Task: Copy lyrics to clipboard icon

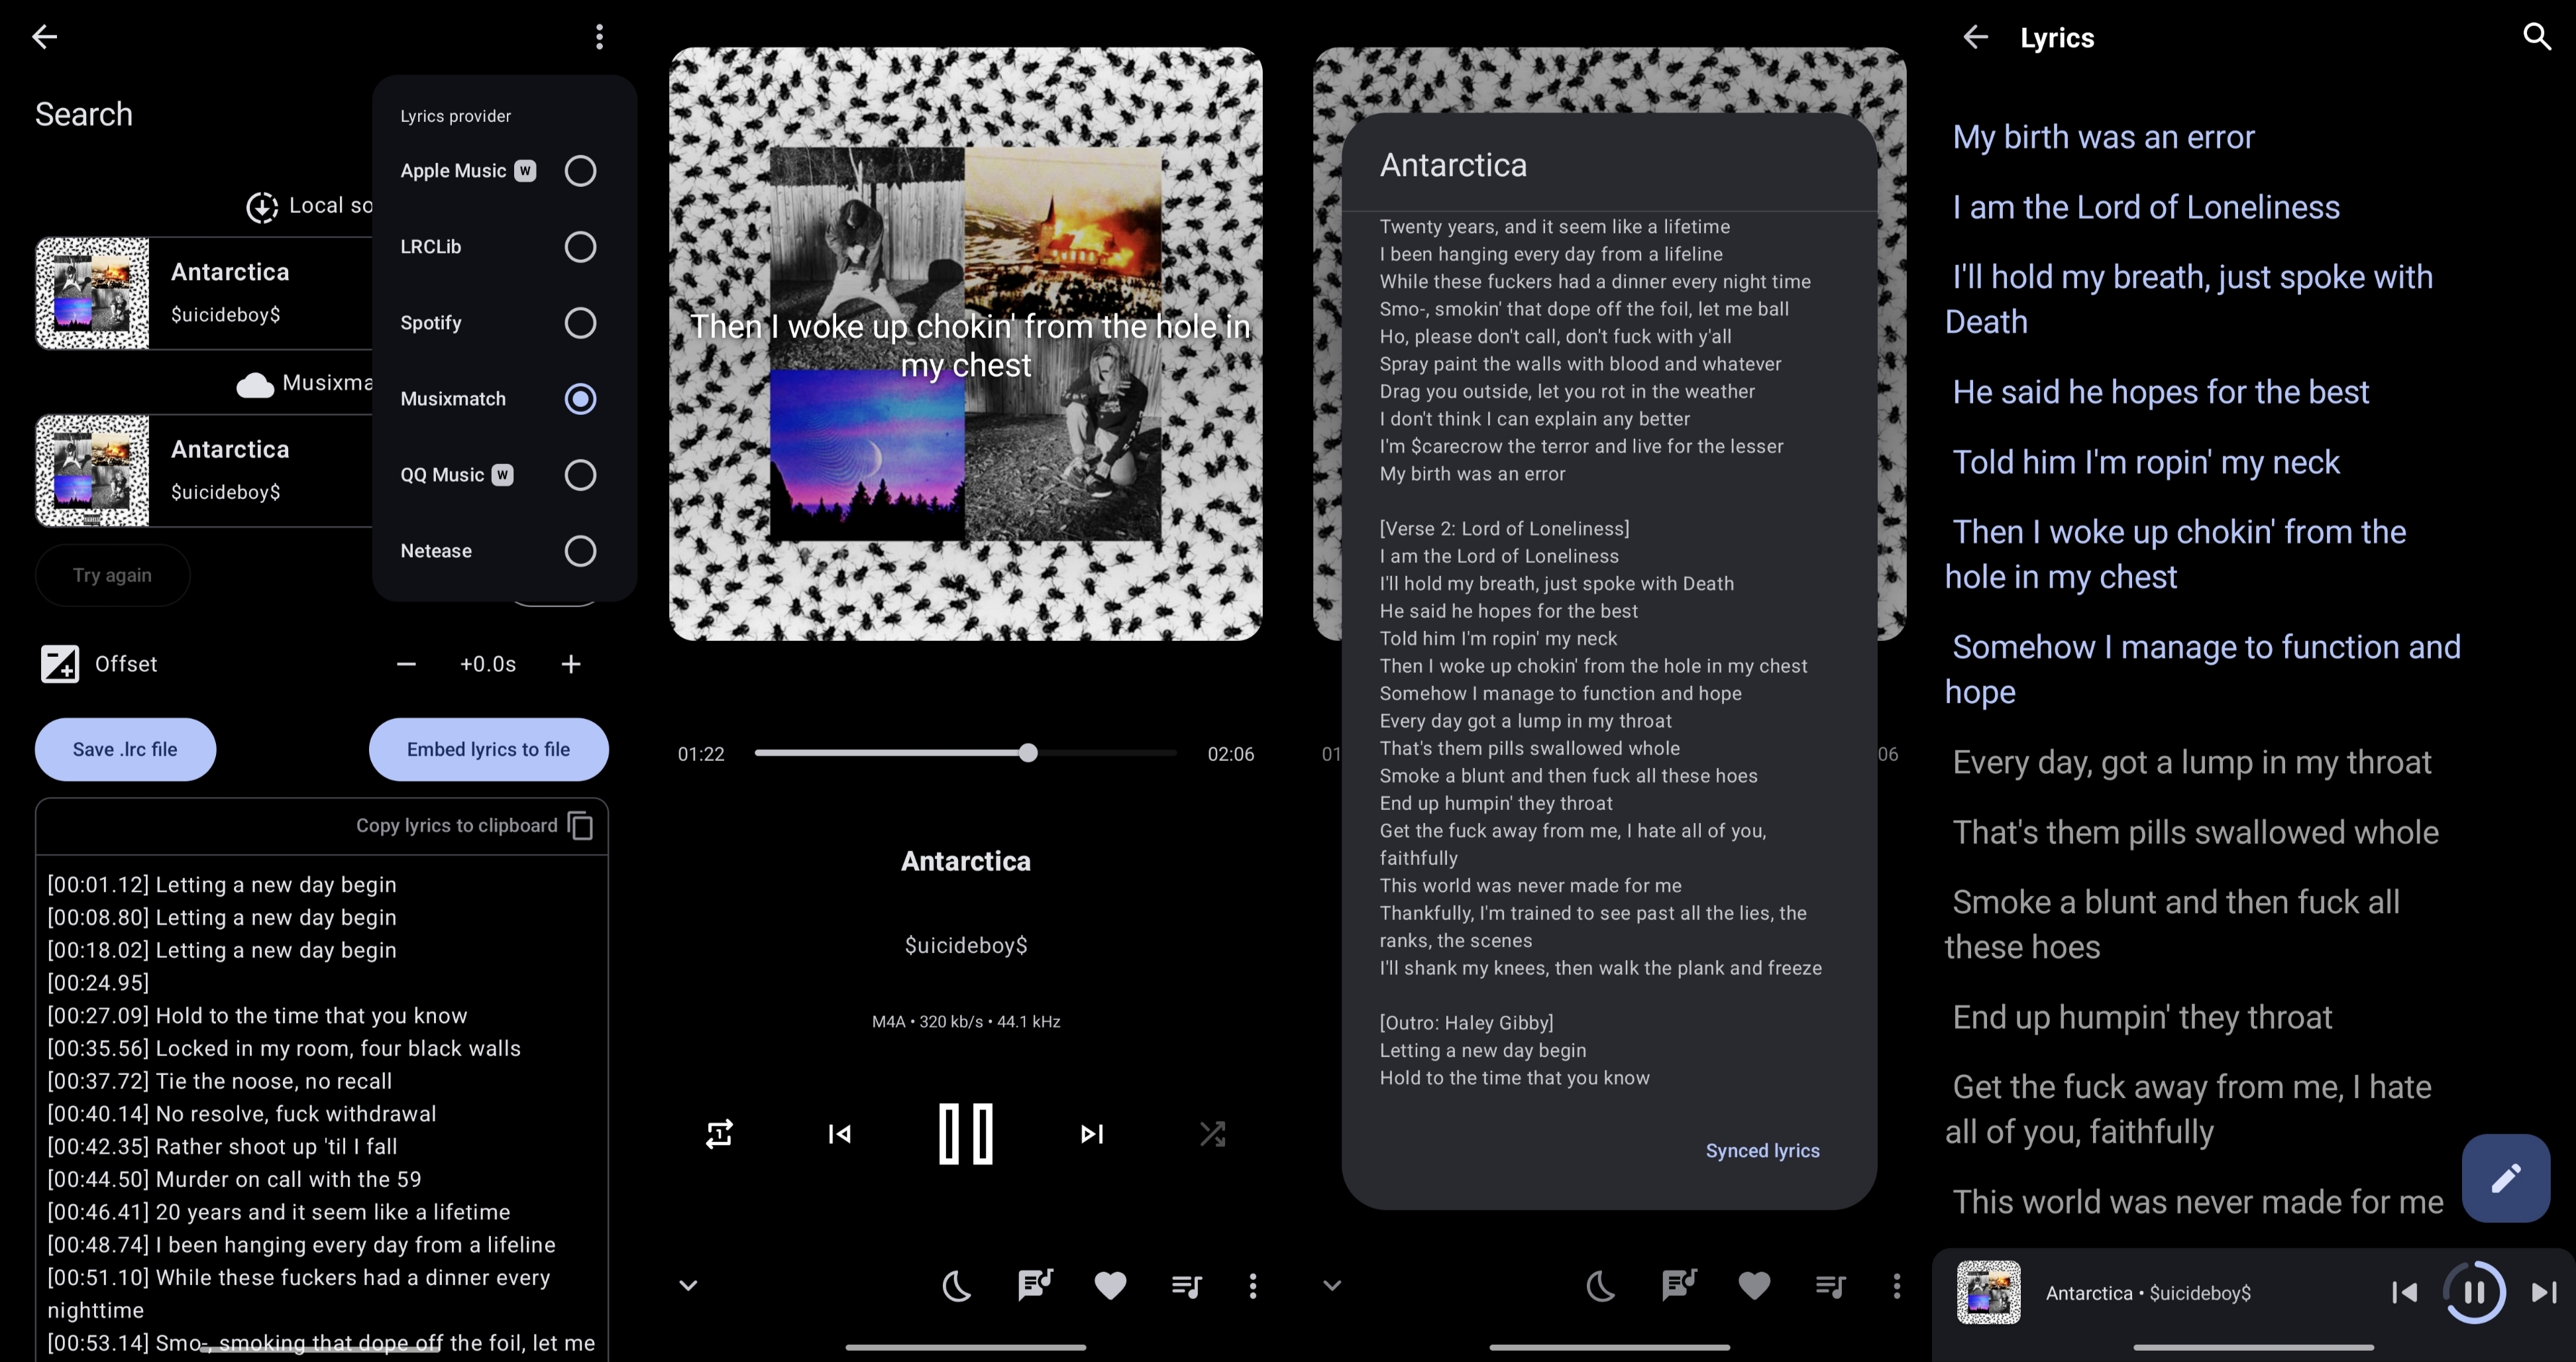Action: pyautogui.click(x=581, y=825)
